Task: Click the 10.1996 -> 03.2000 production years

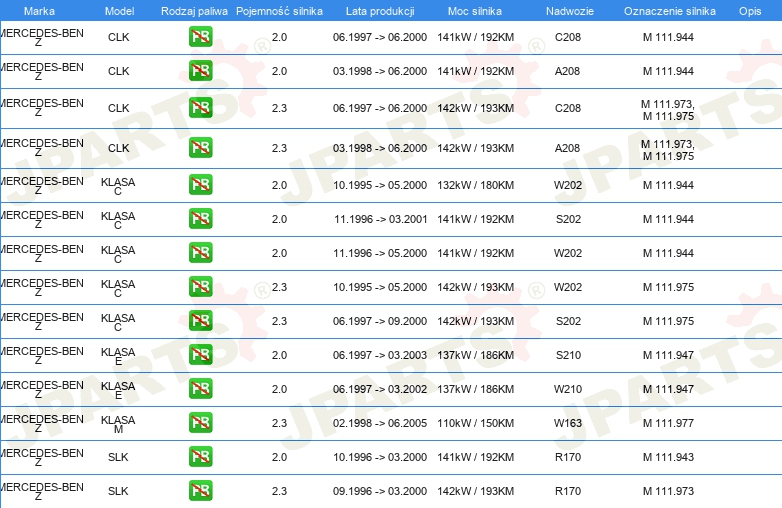Action: tap(380, 457)
